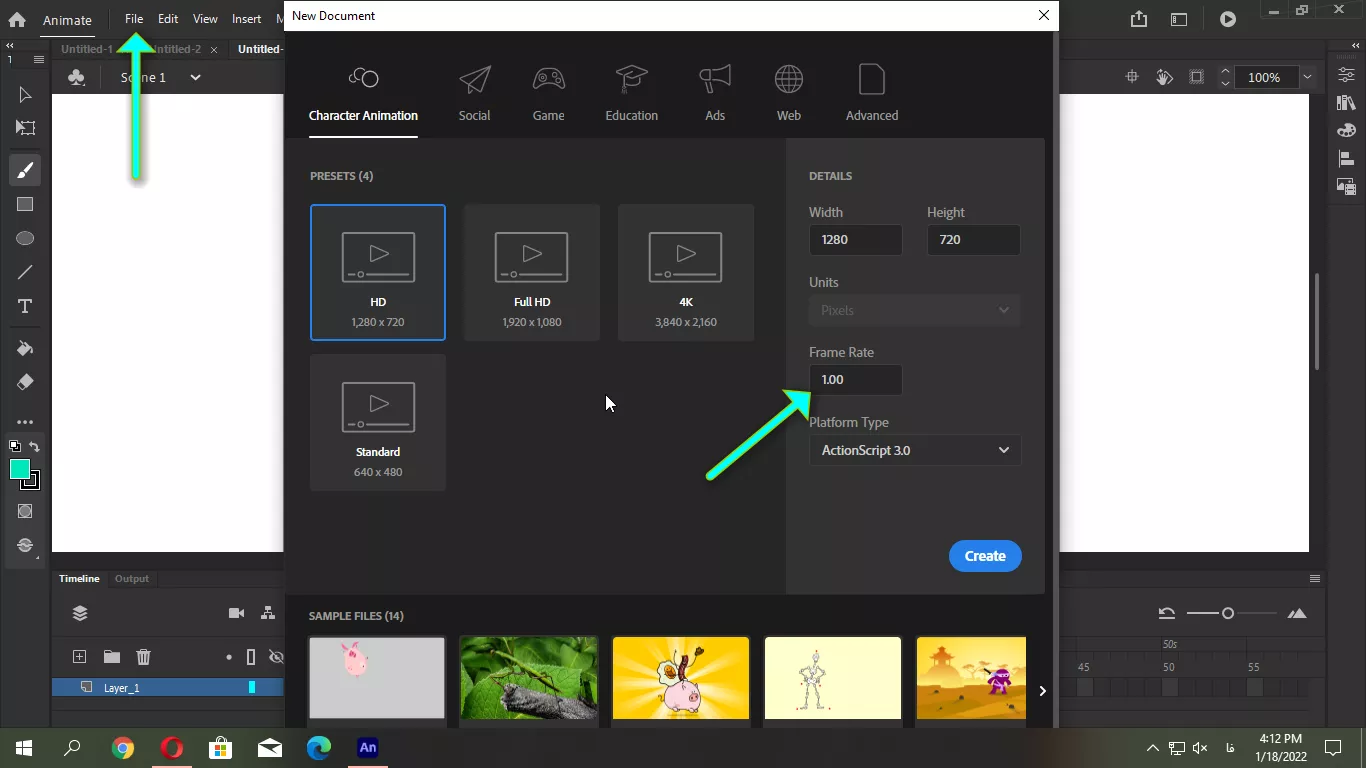Select the Text tool

coord(25,306)
